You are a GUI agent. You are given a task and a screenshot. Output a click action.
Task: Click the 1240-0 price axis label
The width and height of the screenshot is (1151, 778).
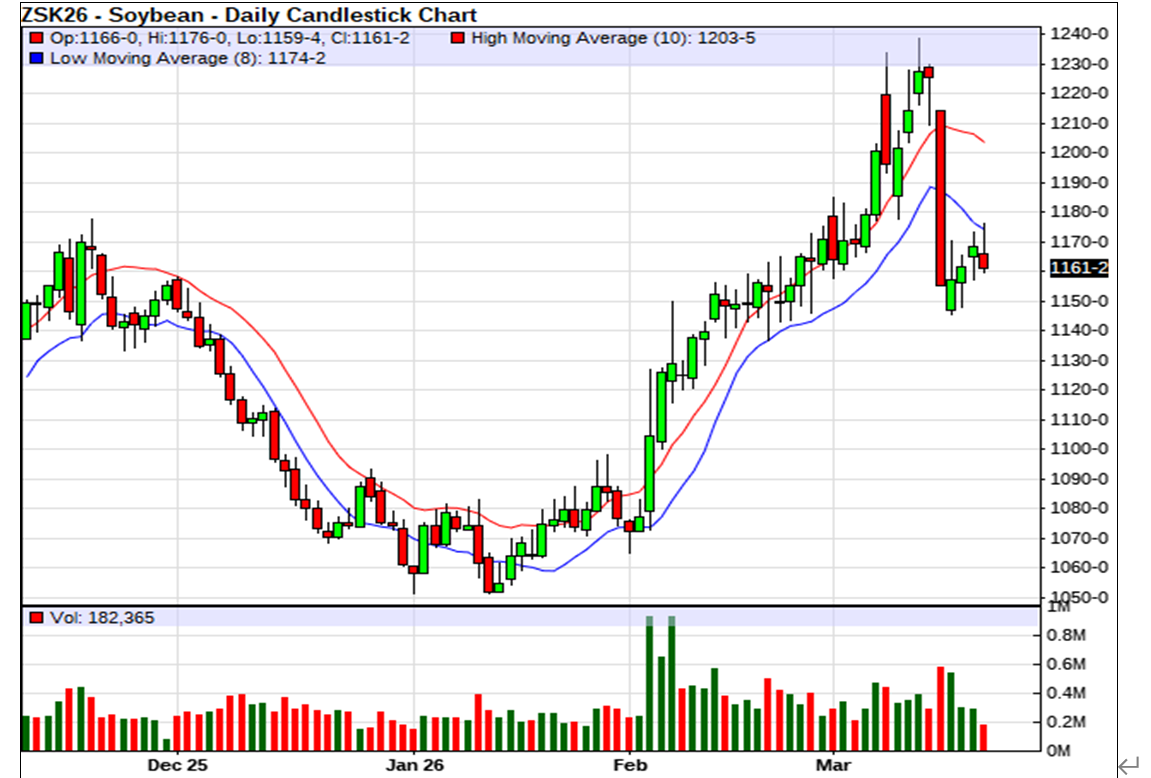[1078, 34]
